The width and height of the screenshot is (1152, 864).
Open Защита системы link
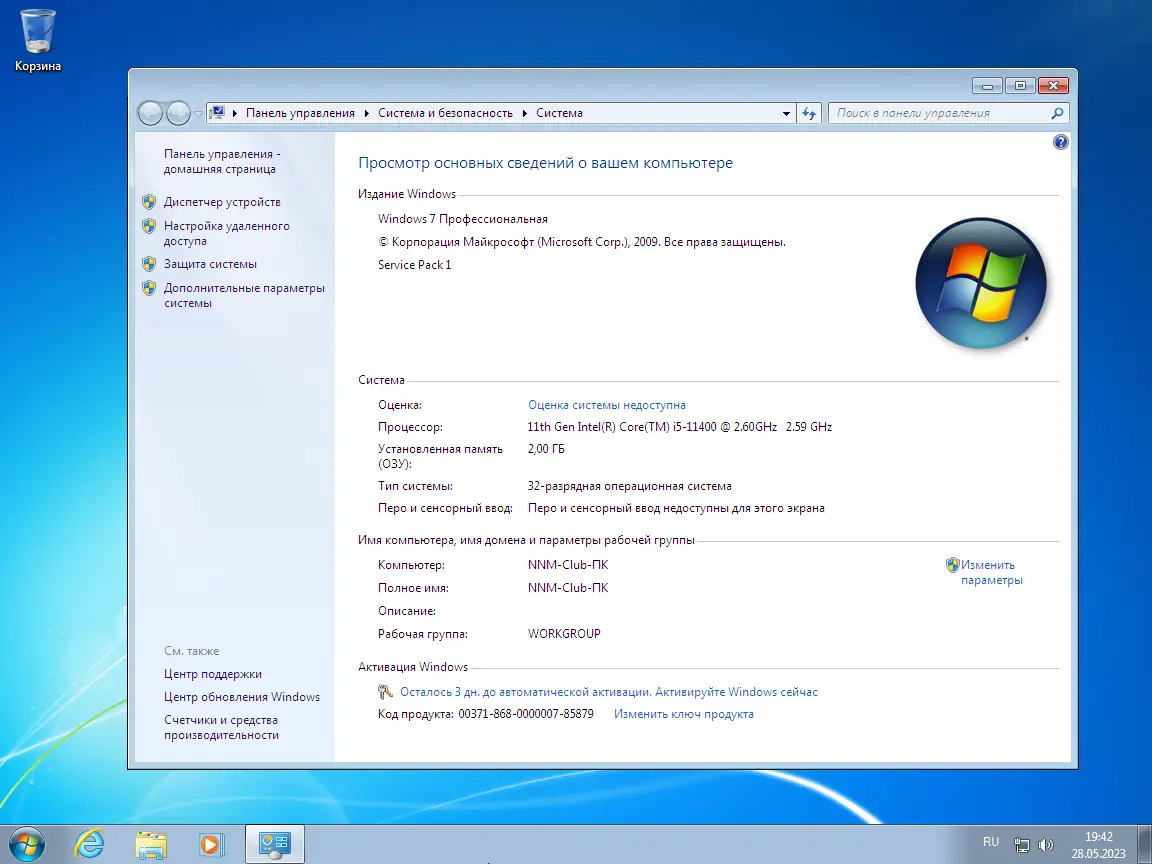(x=210, y=264)
